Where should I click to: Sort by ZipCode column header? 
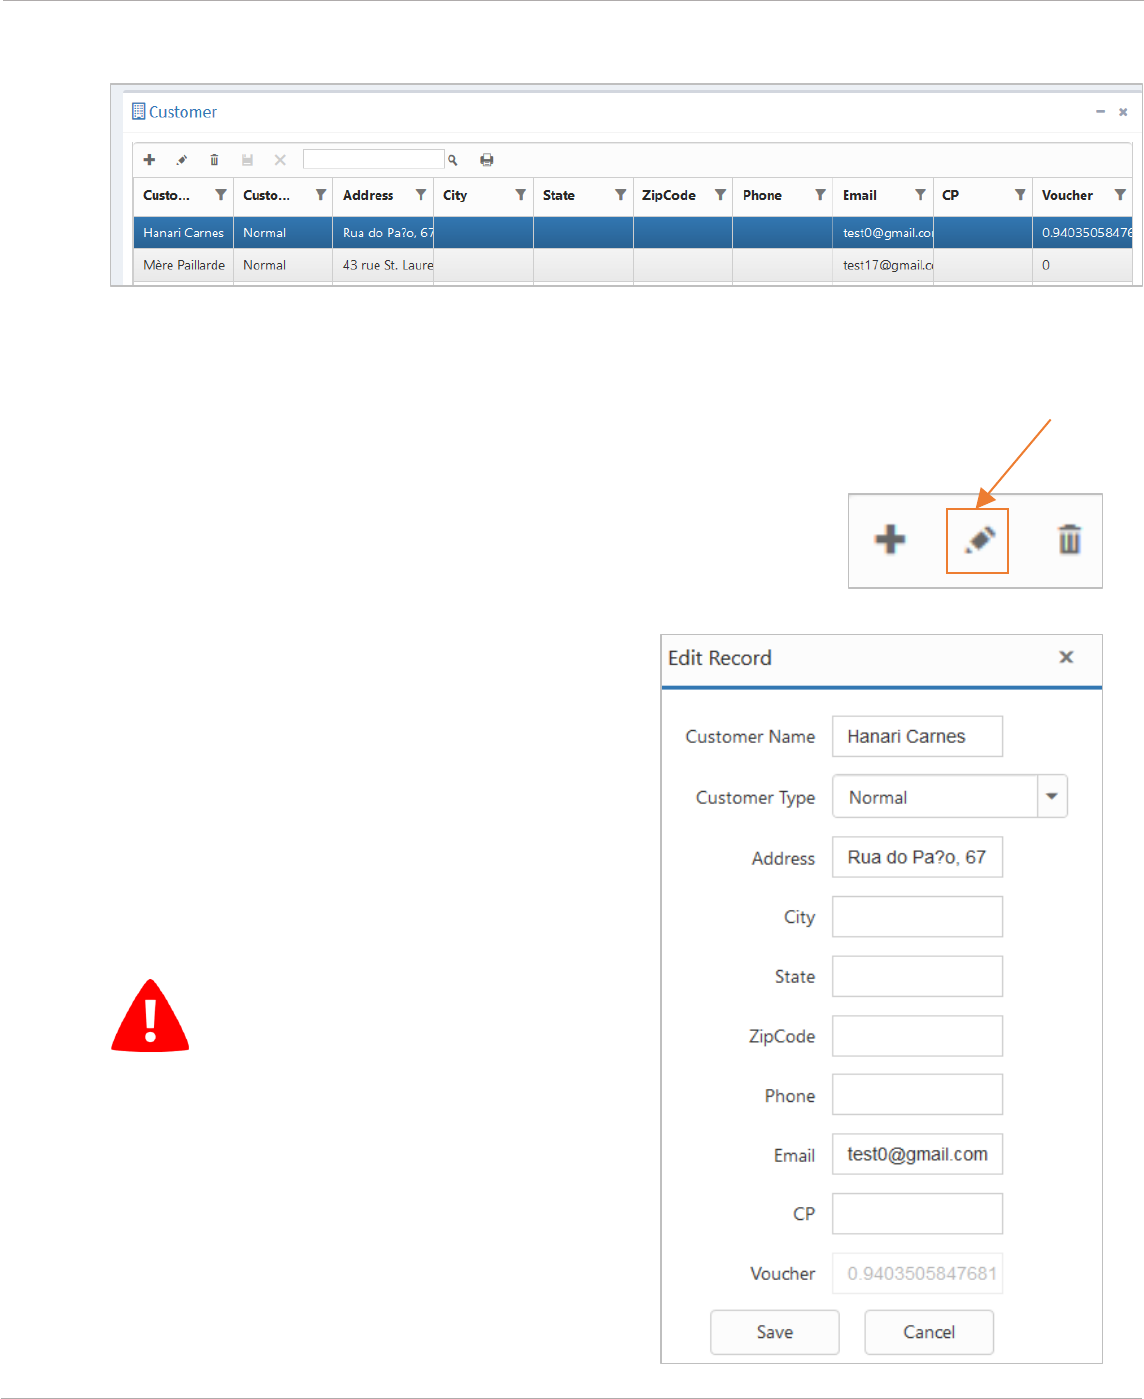tap(669, 195)
